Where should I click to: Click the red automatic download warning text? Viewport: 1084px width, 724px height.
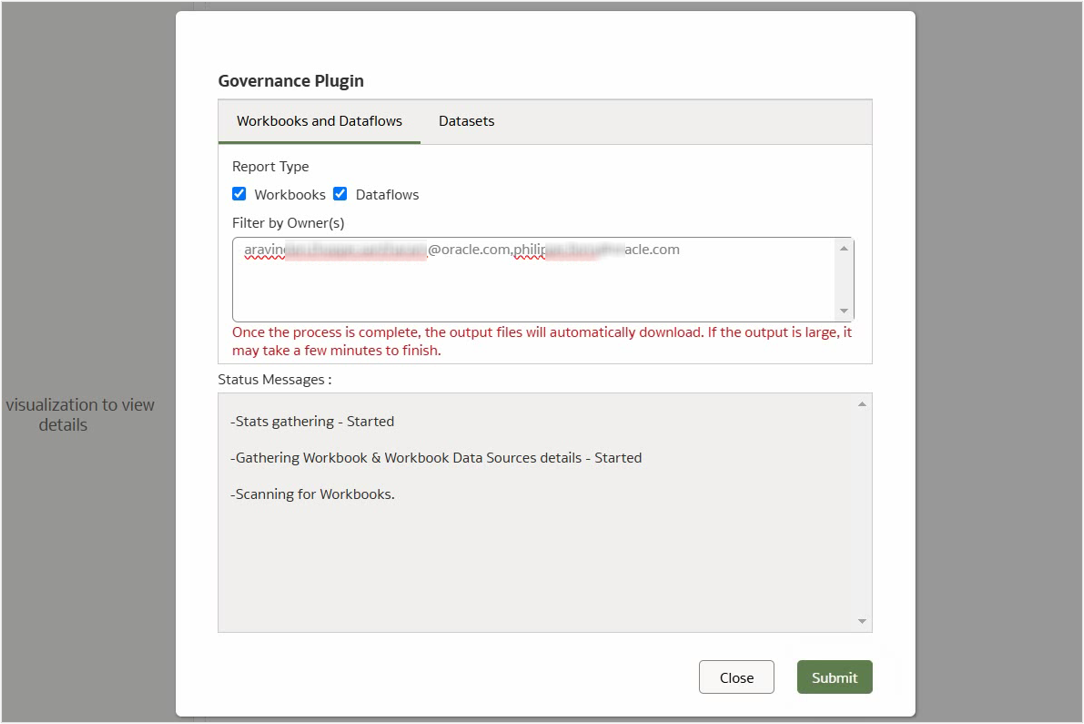[540, 341]
